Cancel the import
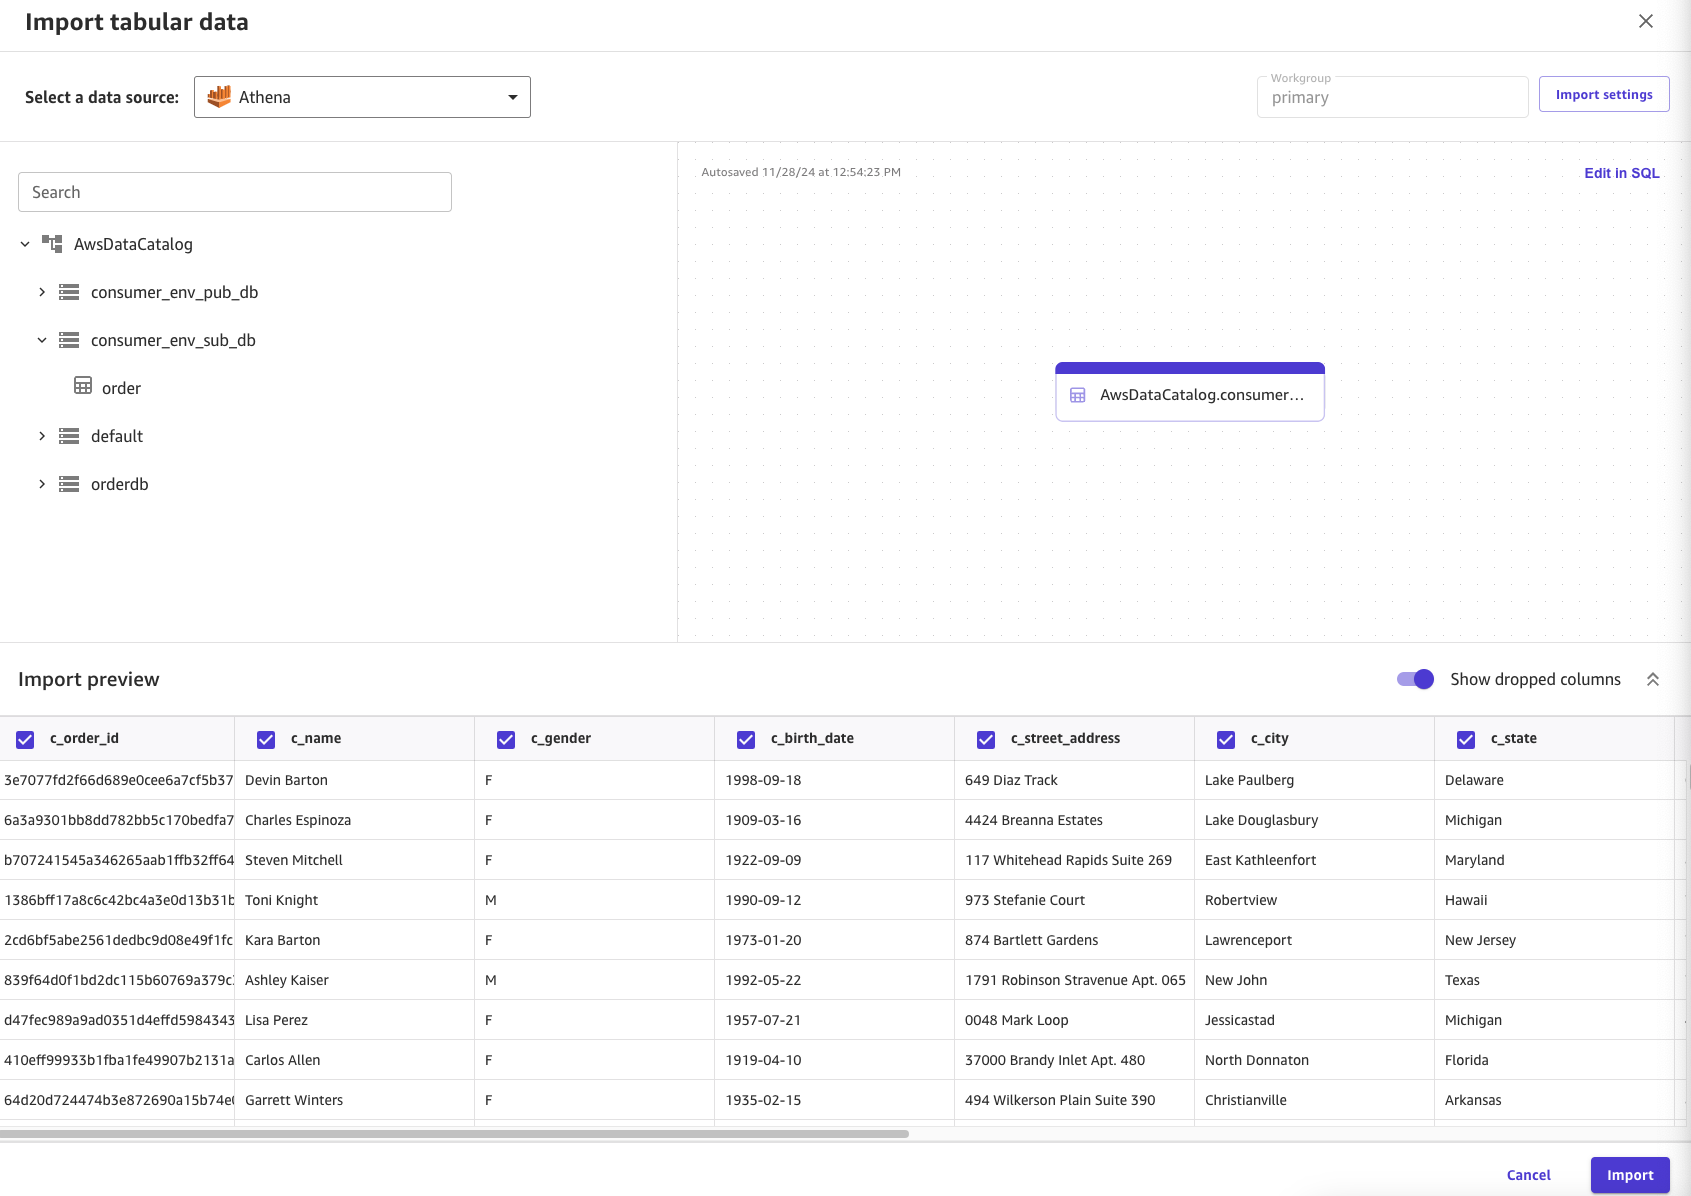This screenshot has height=1196, width=1691. click(x=1529, y=1175)
